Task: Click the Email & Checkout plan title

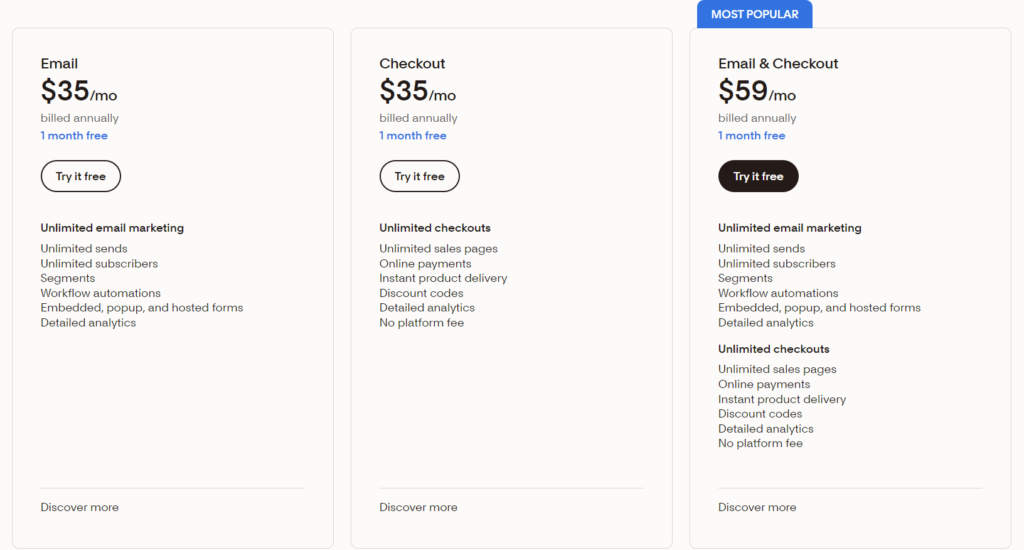Action: 778,63
